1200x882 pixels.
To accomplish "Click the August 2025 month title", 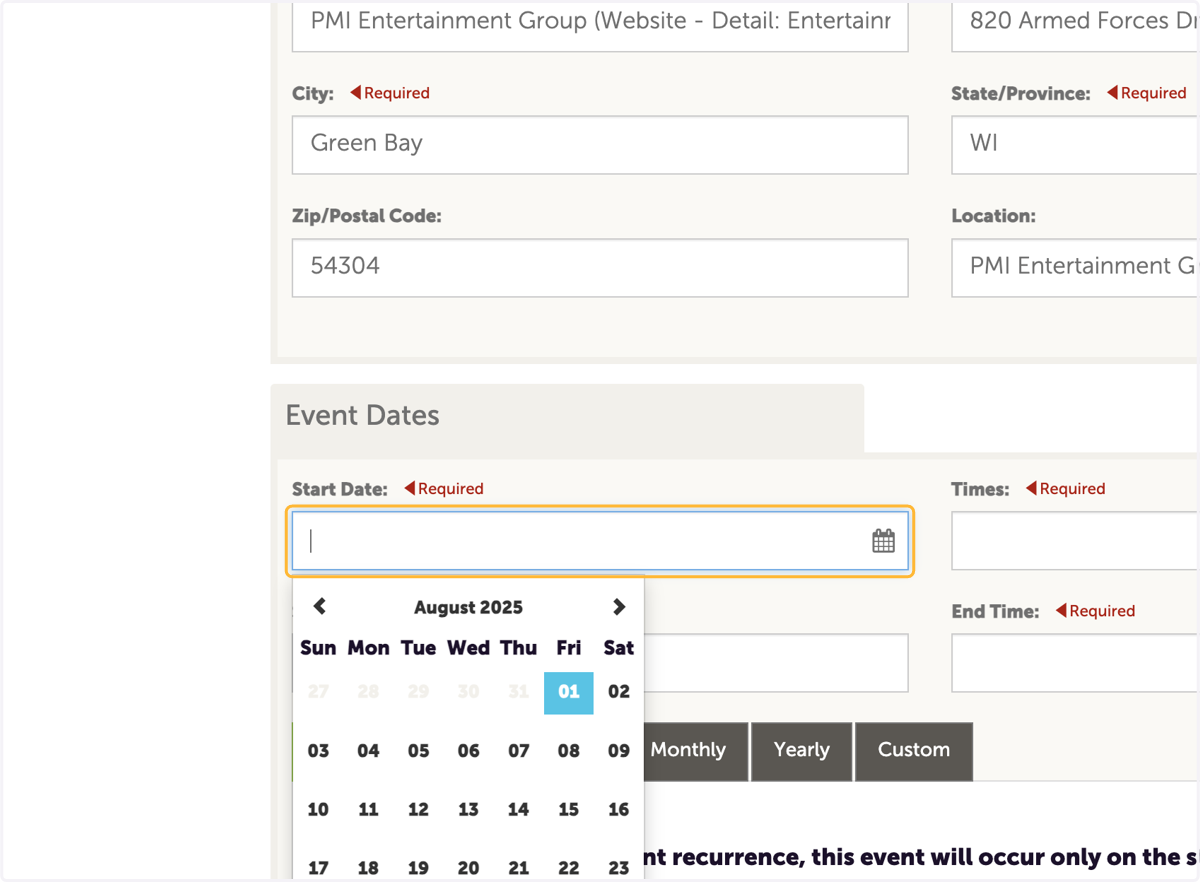I will tap(468, 607).
